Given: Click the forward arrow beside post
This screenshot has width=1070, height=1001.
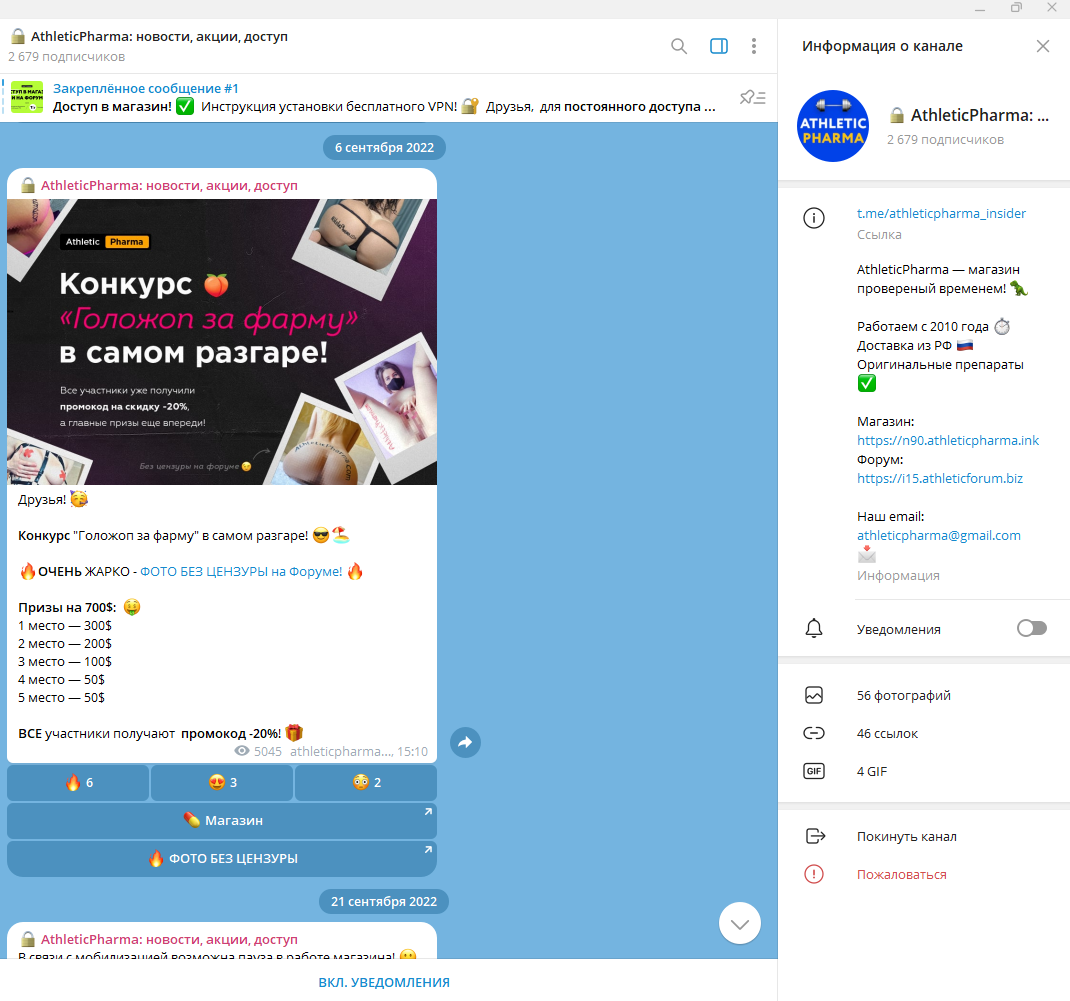Looking at the screenshot, I should tap(465, 742).
